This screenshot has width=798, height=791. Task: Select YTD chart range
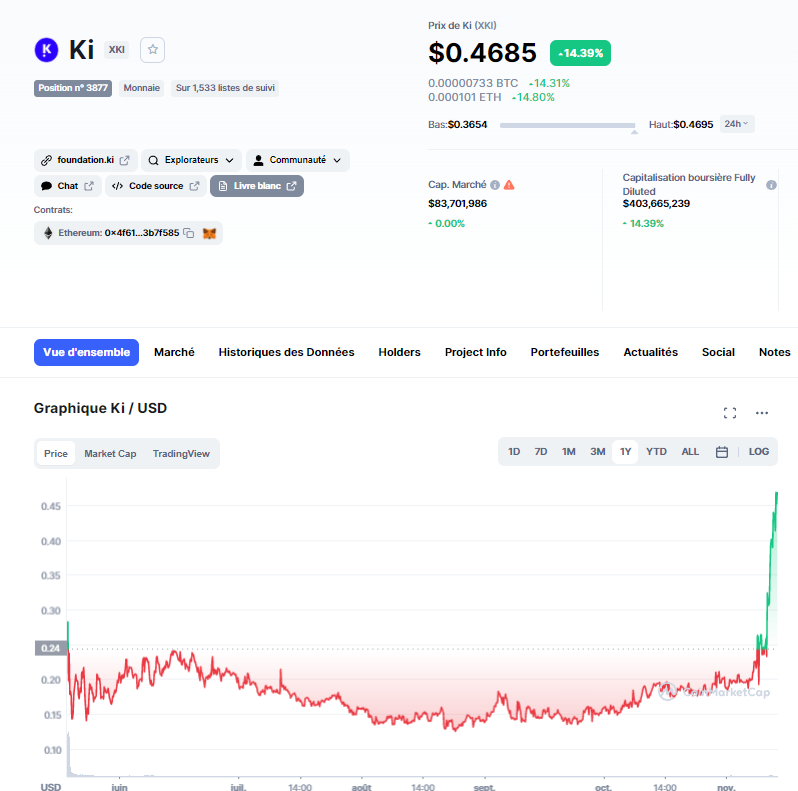(656, 451)
